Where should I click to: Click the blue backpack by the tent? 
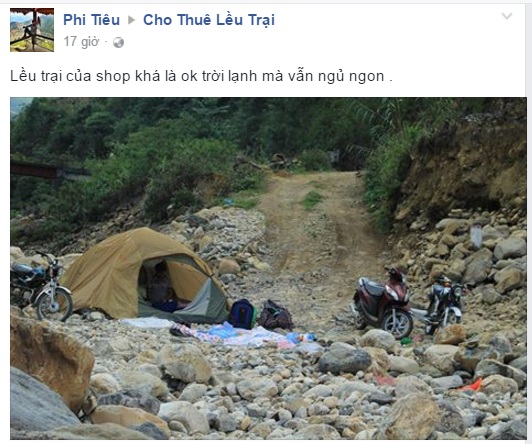click(242, 314)
